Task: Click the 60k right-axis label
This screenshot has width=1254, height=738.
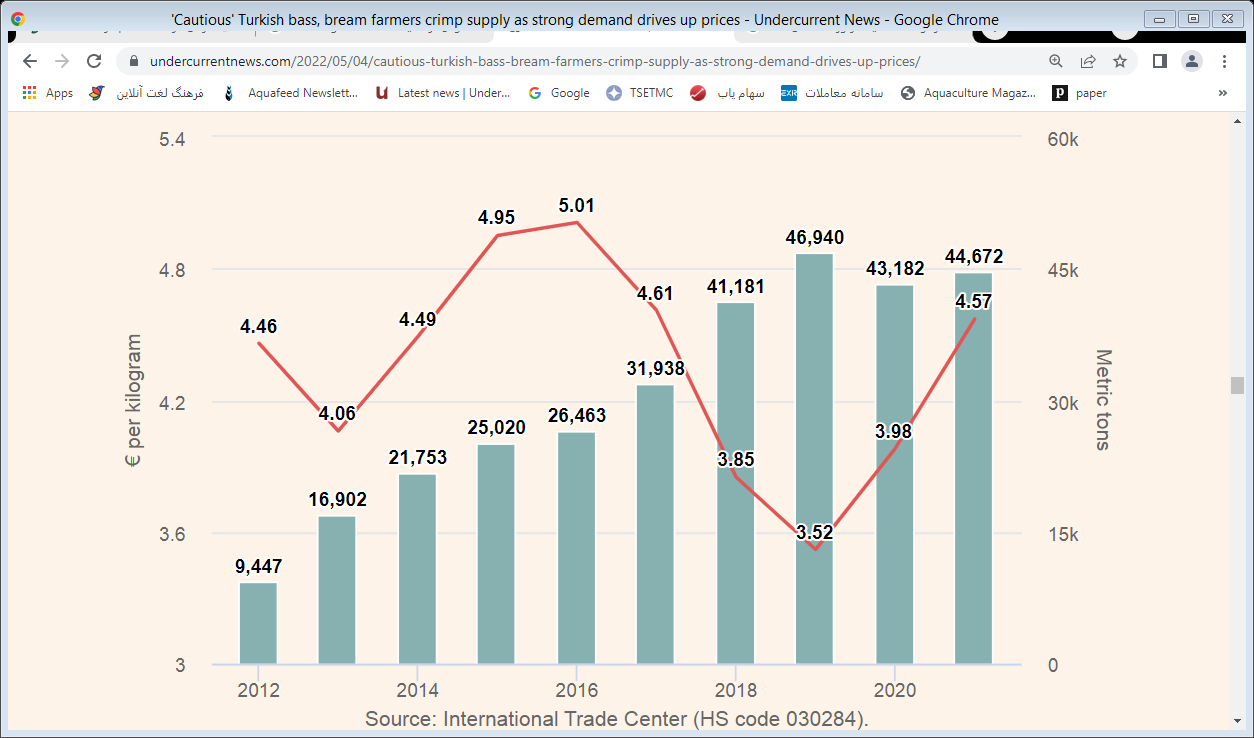Action: point(1062,140)
